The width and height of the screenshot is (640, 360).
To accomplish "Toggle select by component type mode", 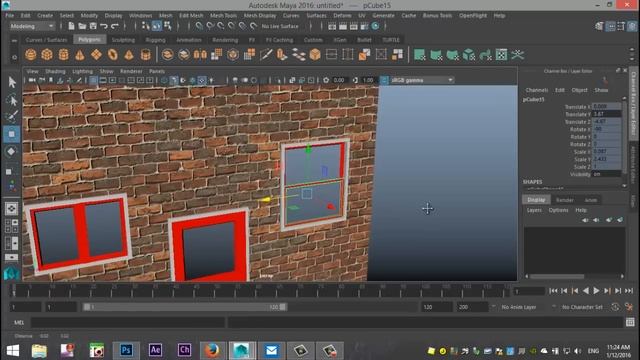I will (168, 26).
